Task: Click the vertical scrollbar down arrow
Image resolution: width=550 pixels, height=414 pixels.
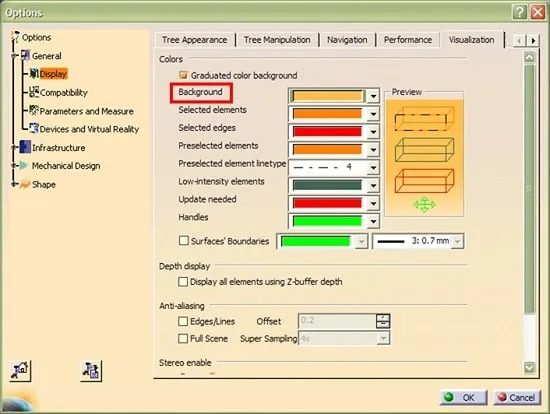Action: click(x=529, y=367)
